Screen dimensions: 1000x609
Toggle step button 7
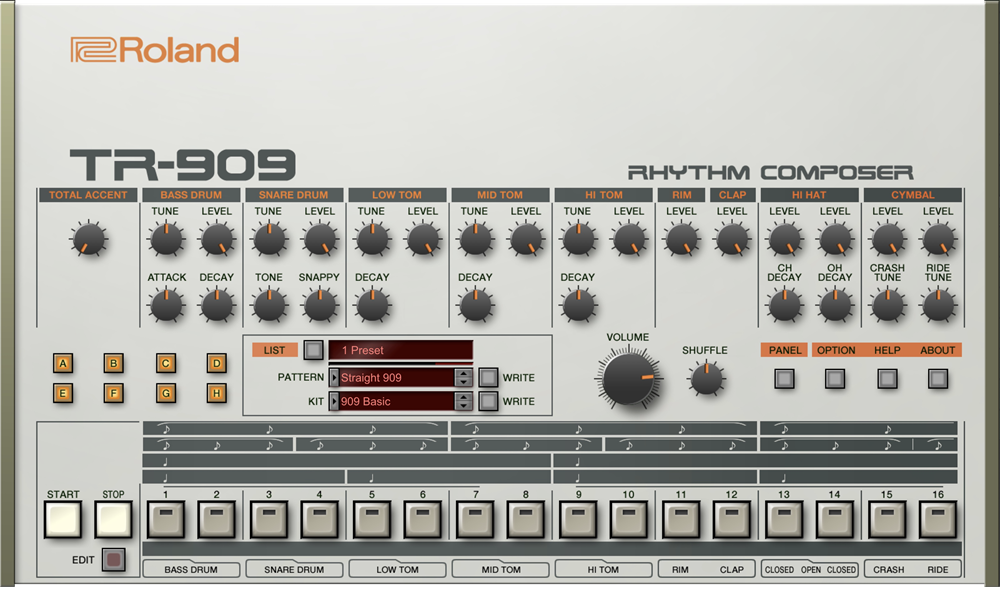476,519
